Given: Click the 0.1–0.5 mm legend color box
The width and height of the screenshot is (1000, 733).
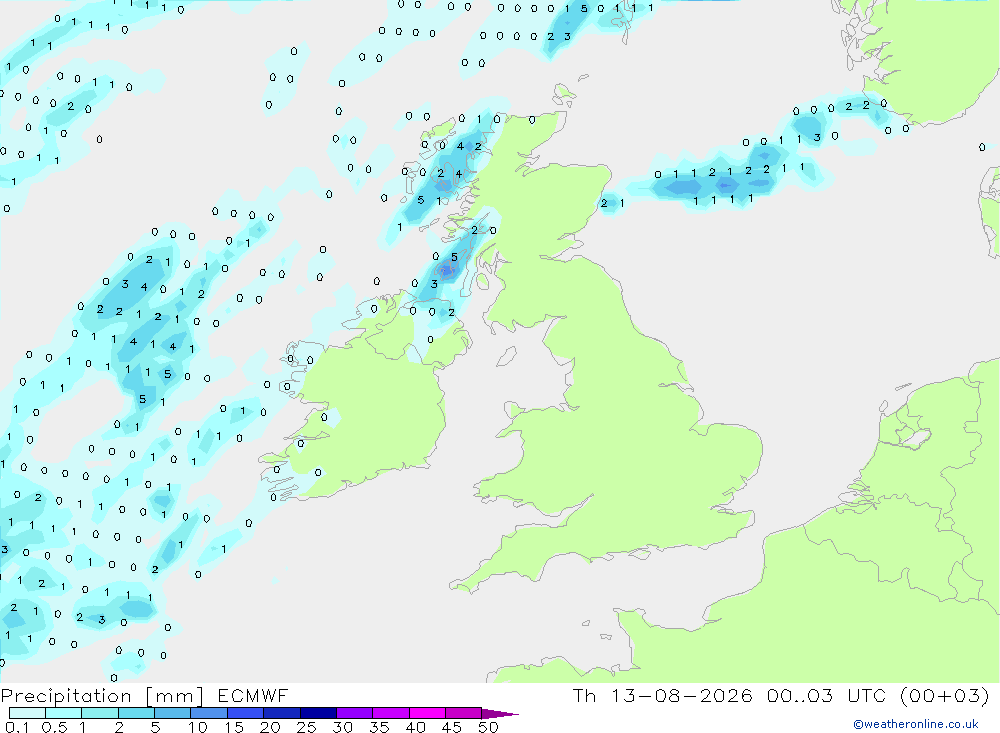Looking at the screenshot, I should [x=27, y=713].
